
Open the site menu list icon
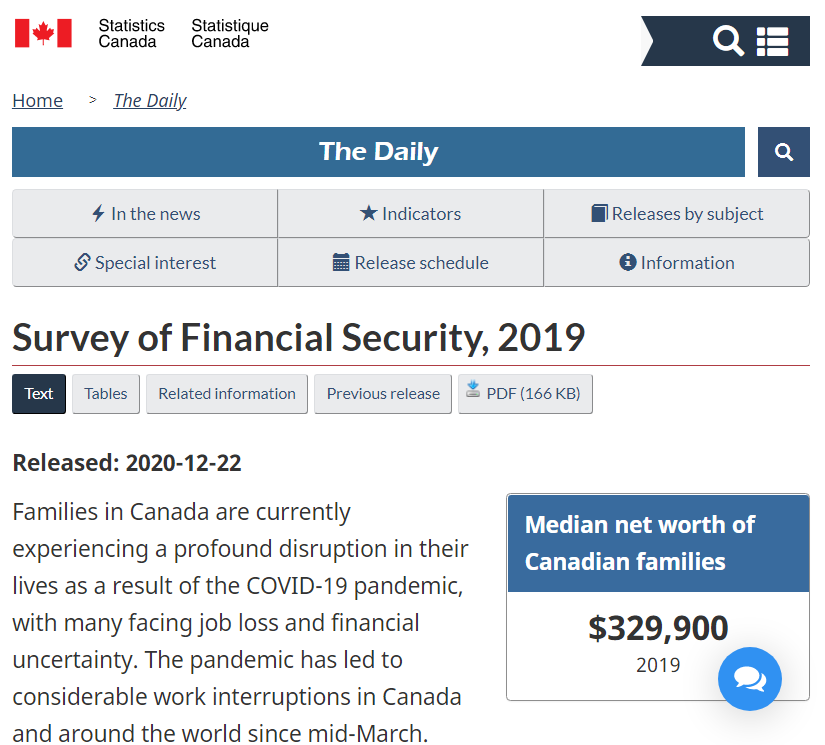tap(772, 41)
